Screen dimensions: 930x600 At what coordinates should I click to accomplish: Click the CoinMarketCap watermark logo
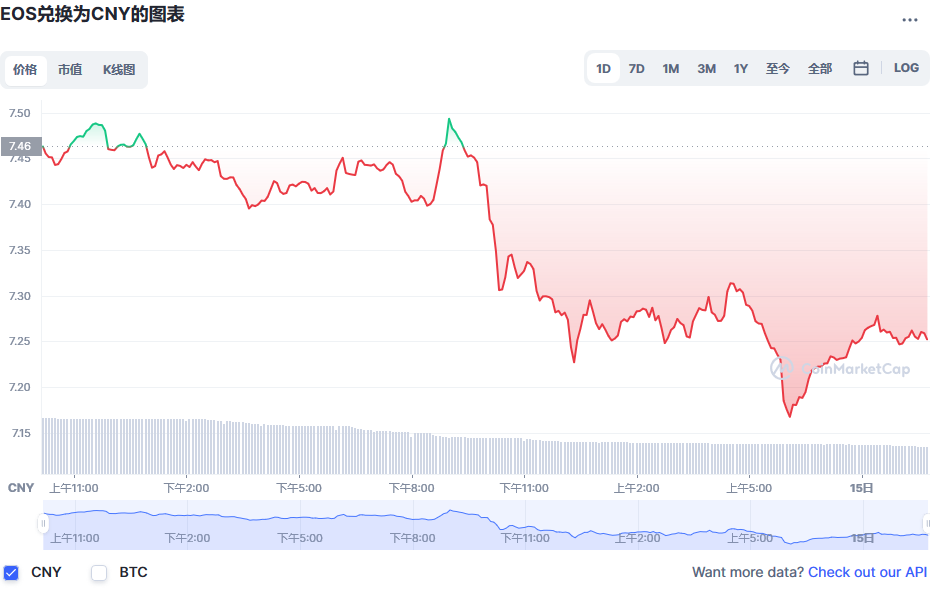[x=840, y=369]
